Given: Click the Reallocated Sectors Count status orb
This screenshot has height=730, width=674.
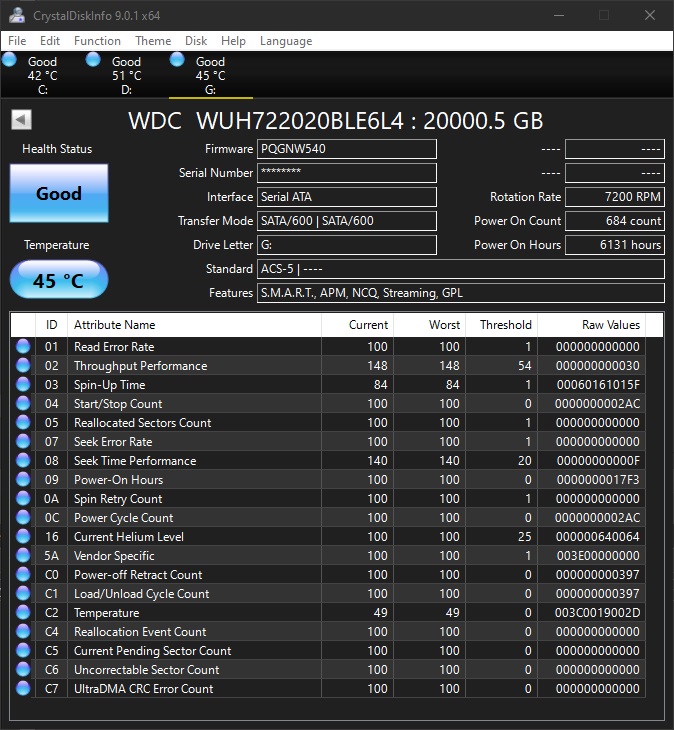Looking at the screenshot, I should point(23,422).
